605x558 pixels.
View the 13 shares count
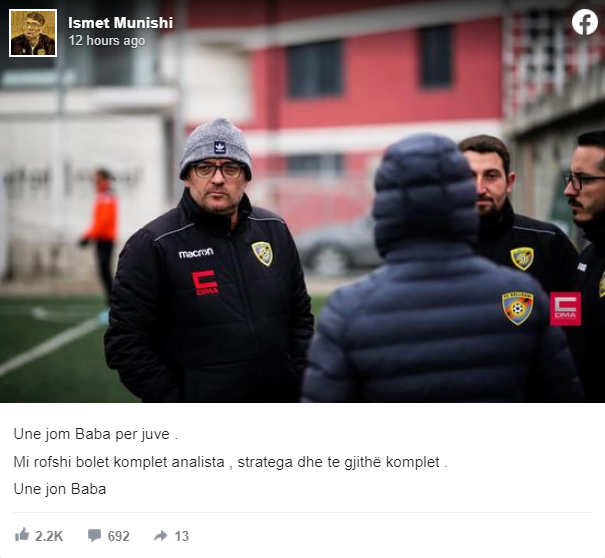coord(182,536)
